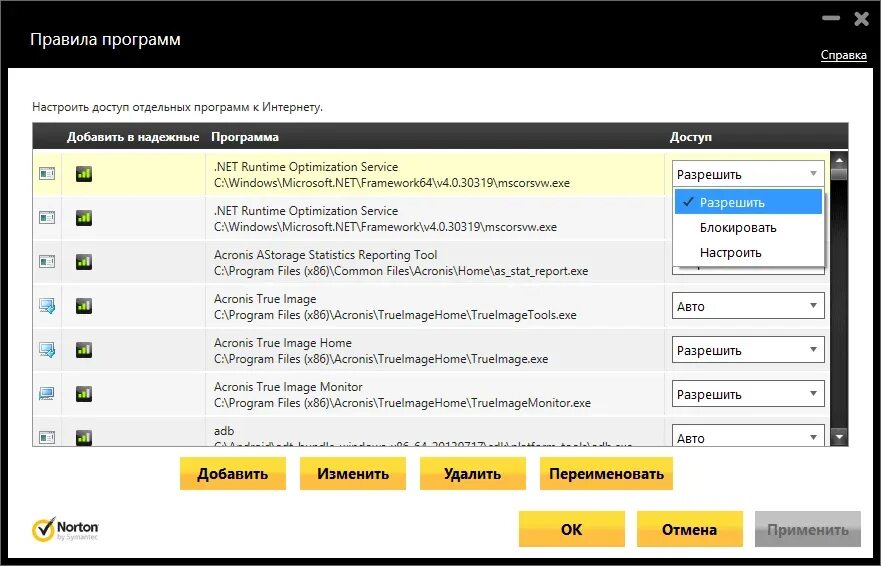Click the Программа column header
The width and height of the screenshot is (881, 566).
pyautogui.click(x=244, y=137)
